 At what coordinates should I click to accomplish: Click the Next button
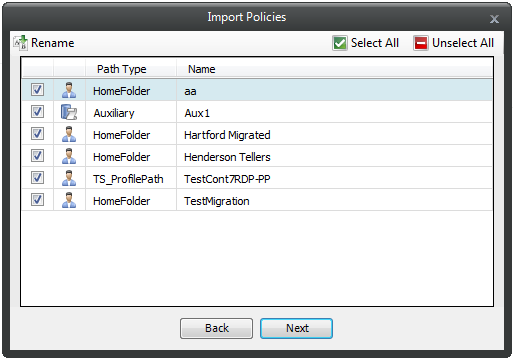click(x=296, y=328)
